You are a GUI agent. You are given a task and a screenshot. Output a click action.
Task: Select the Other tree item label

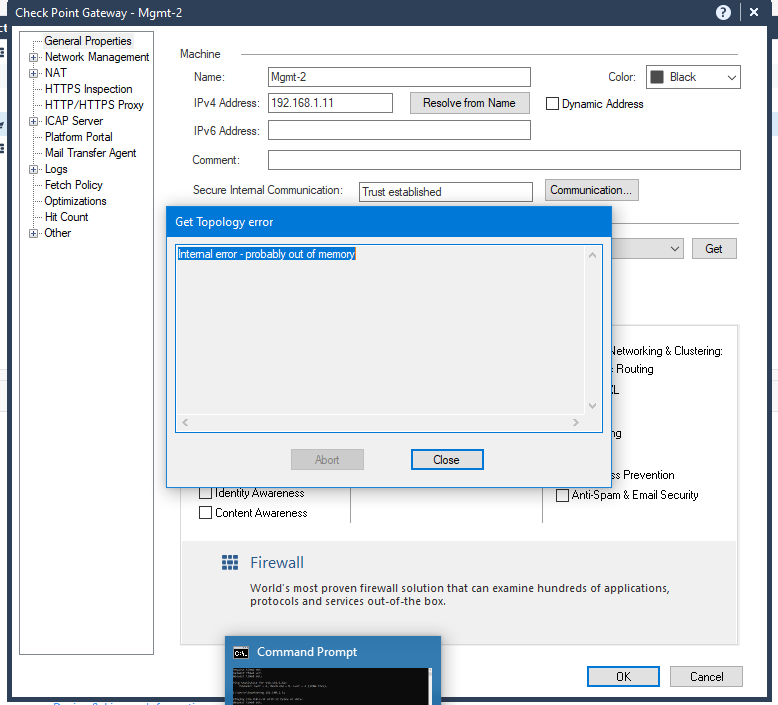[58, 233]
